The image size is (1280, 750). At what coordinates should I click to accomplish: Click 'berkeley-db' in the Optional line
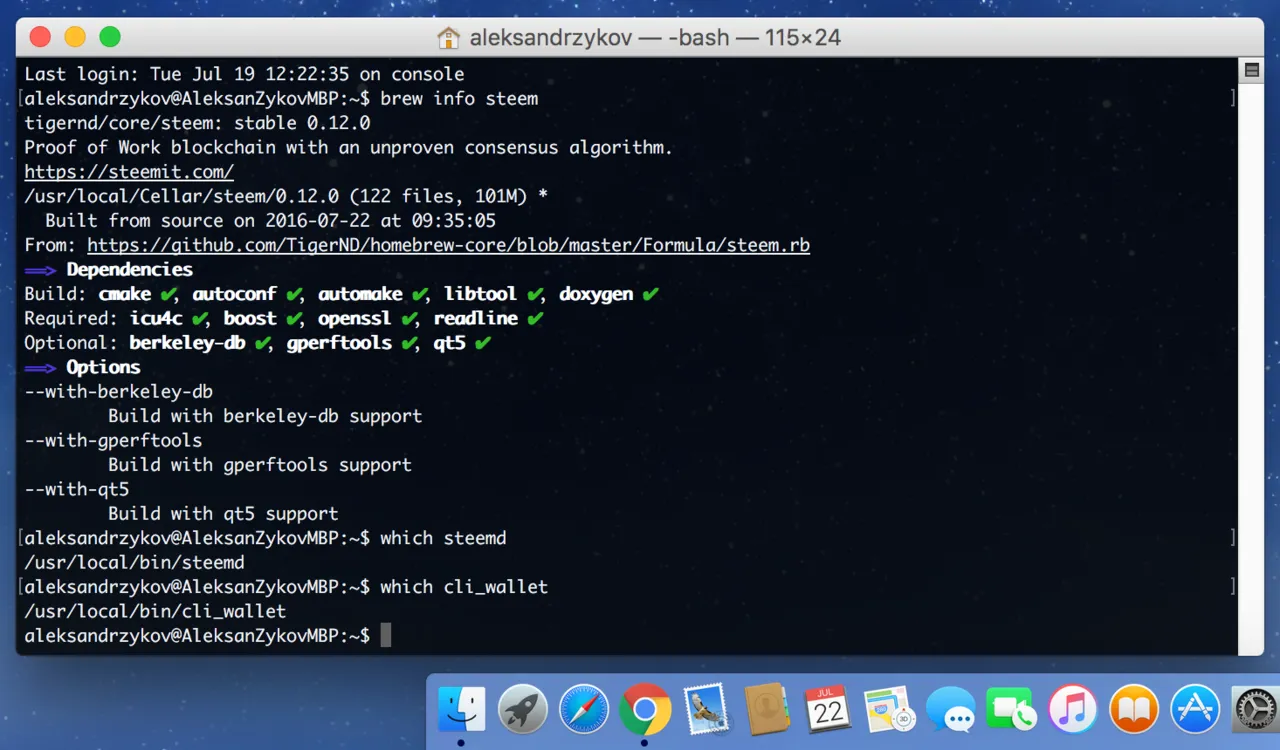[187, 343]
